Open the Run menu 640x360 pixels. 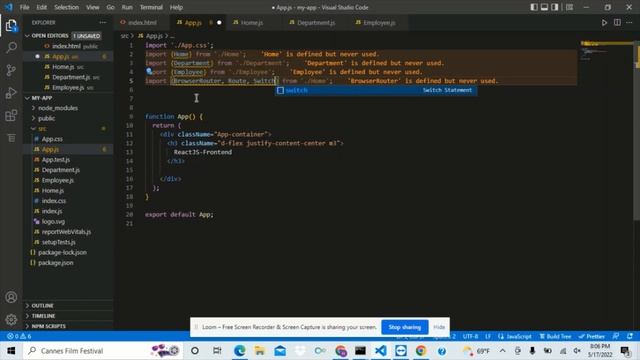127,7
